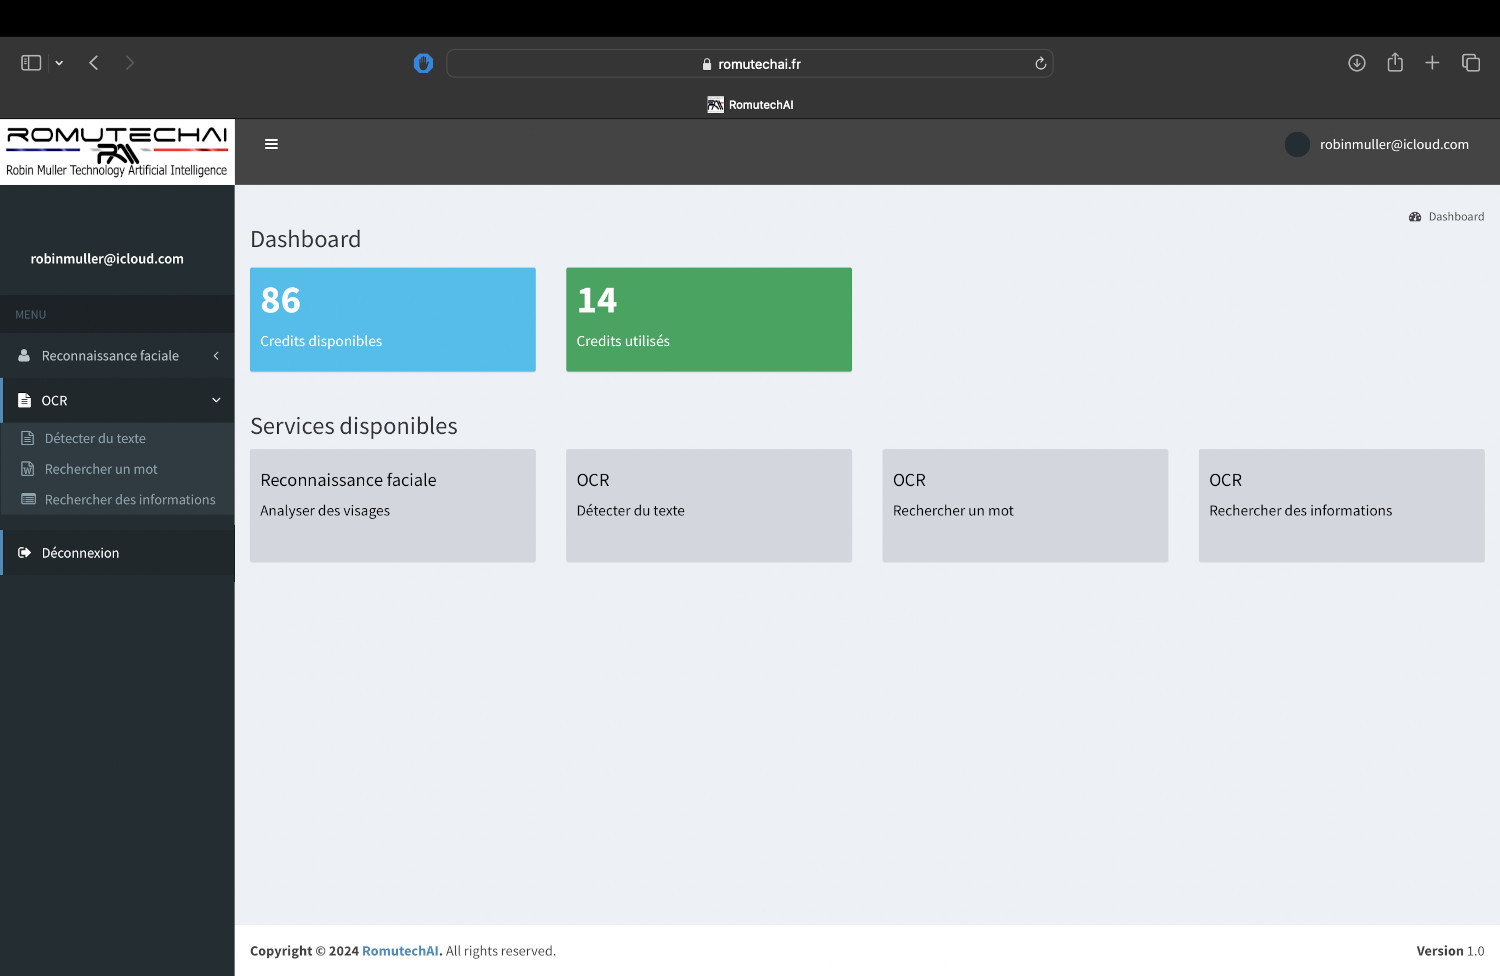Click the hamburger menu toggle icon
The height and width of the screenshot is (976, 1500).
271,144
